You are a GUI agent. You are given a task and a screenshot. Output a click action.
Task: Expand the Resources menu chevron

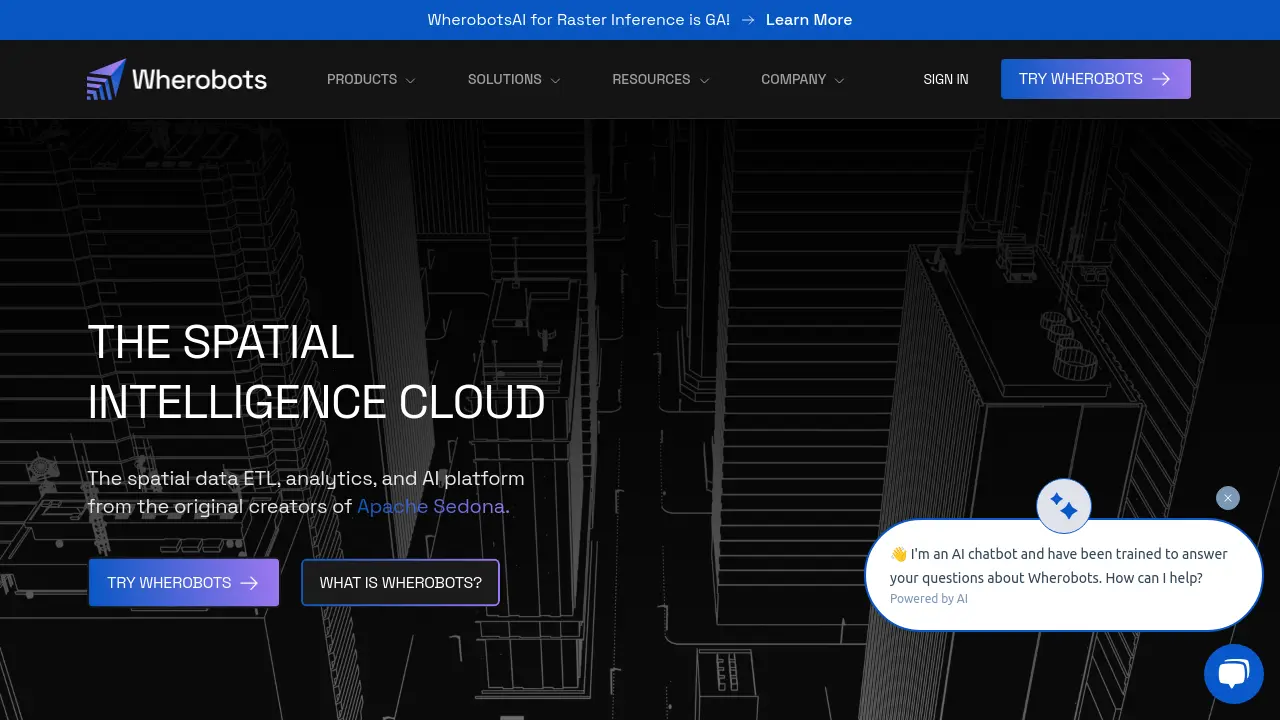pyautogui.click(x=704, y=80)
